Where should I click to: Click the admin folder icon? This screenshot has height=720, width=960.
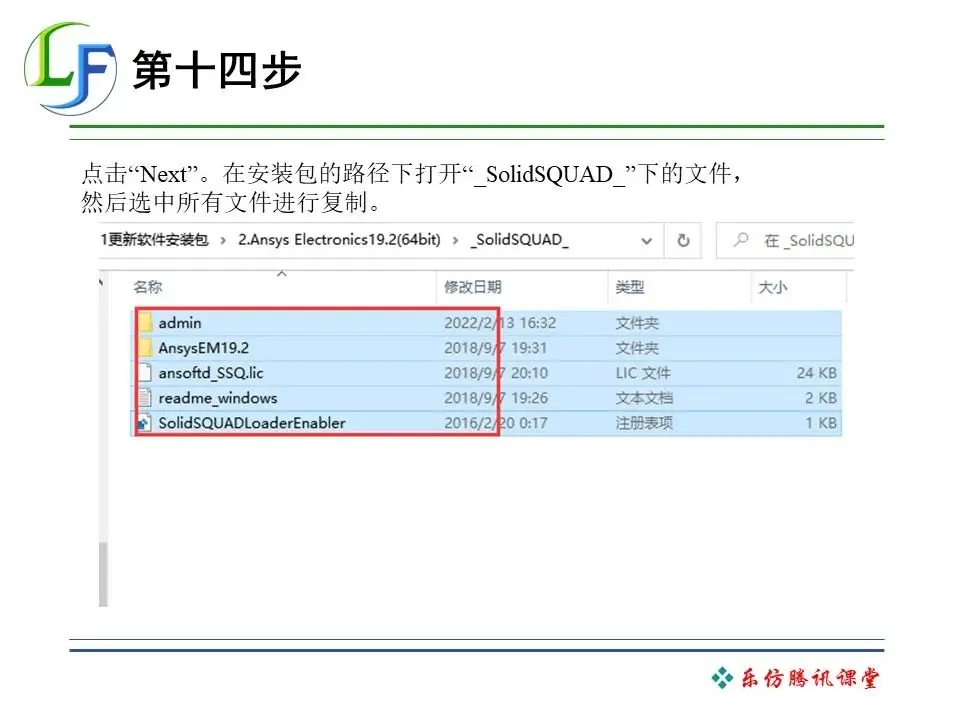[145, 323]
